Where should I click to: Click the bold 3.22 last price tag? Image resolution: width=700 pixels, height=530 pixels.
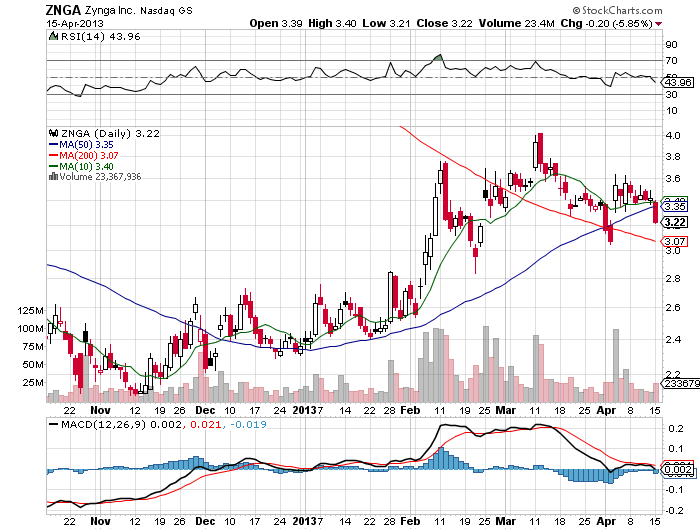(675, 222)
